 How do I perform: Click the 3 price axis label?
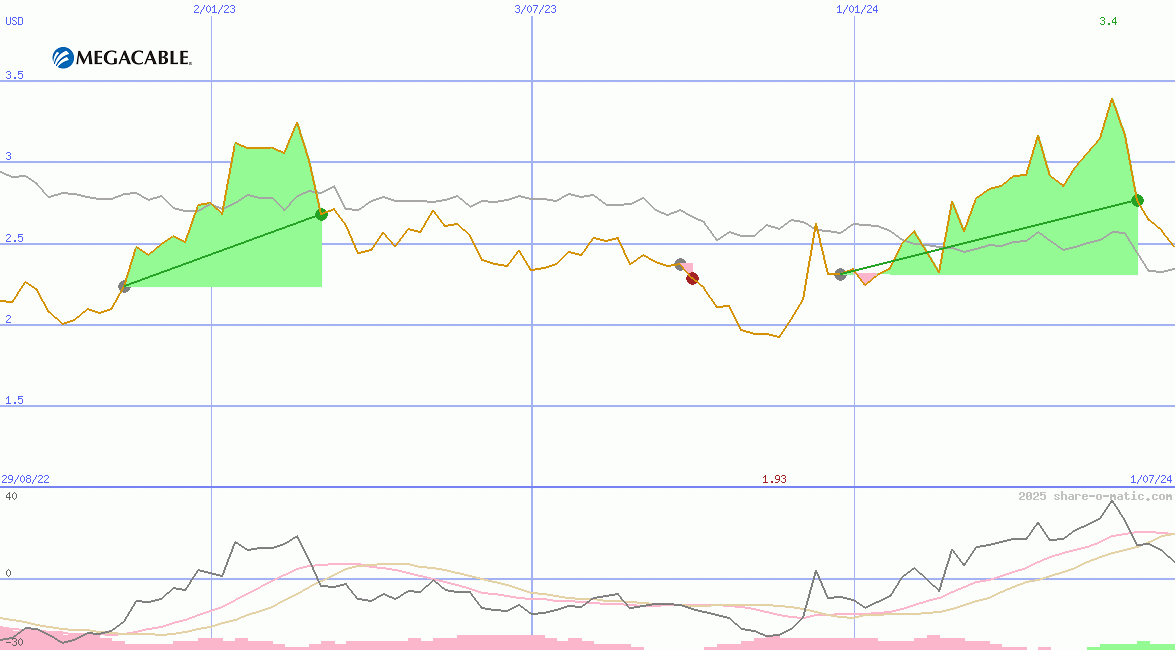8,156
